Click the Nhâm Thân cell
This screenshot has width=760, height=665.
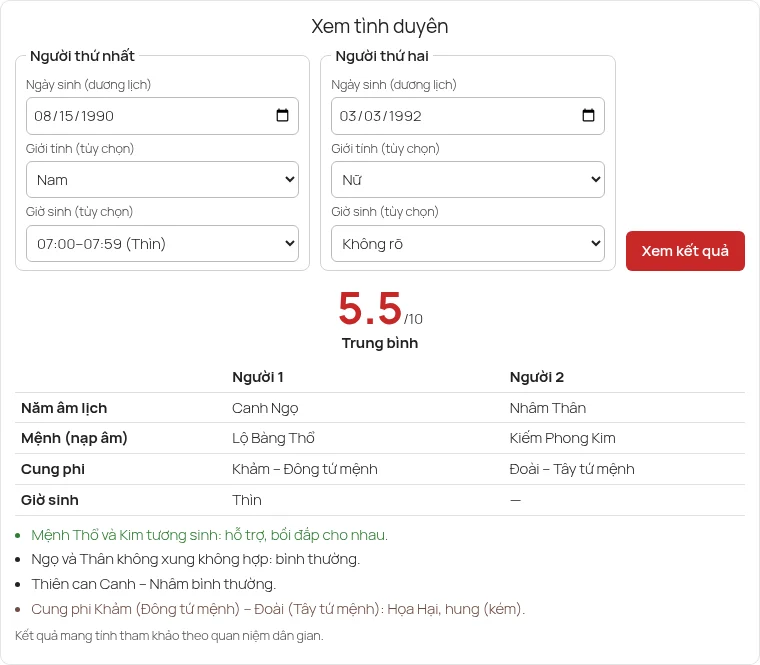click(x=548, y=408)
